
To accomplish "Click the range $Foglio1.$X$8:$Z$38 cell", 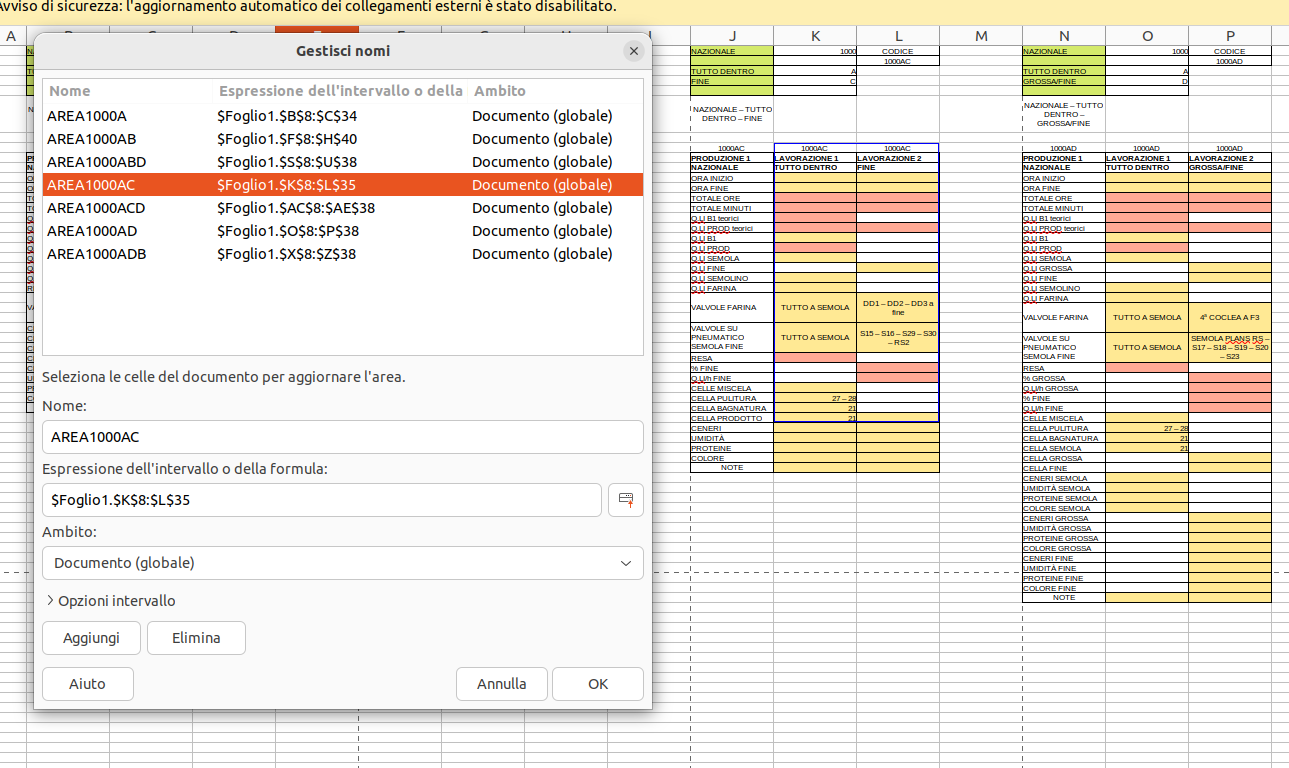I will tap(287, 254).
